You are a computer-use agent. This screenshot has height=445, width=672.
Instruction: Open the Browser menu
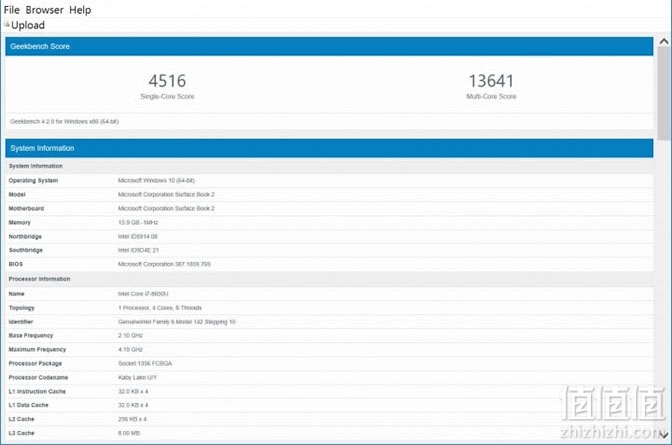click(x=45, y=10)
